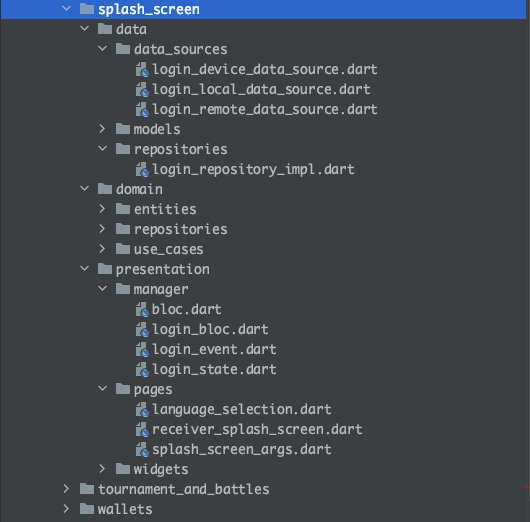Collapse the data_sources folder chevron
This screenshot has height=522, width=530.
coord(102,49)
